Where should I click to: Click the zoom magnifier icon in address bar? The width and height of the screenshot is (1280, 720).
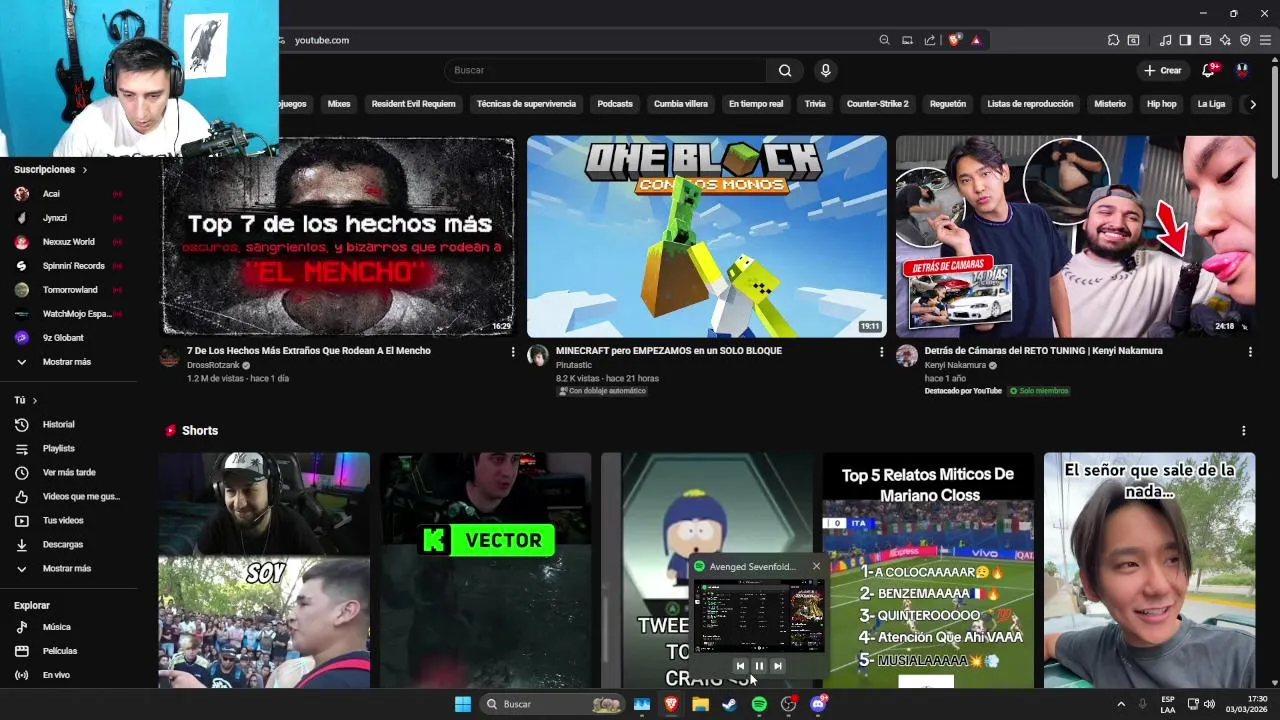(x=884, y=40)
